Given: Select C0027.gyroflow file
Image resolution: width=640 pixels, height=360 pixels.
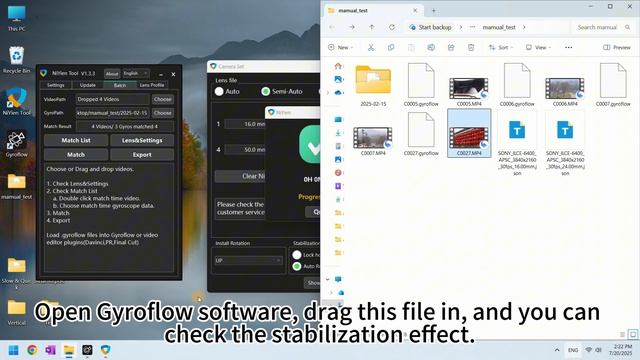Looking at the screenshot, I should (421, 133).
